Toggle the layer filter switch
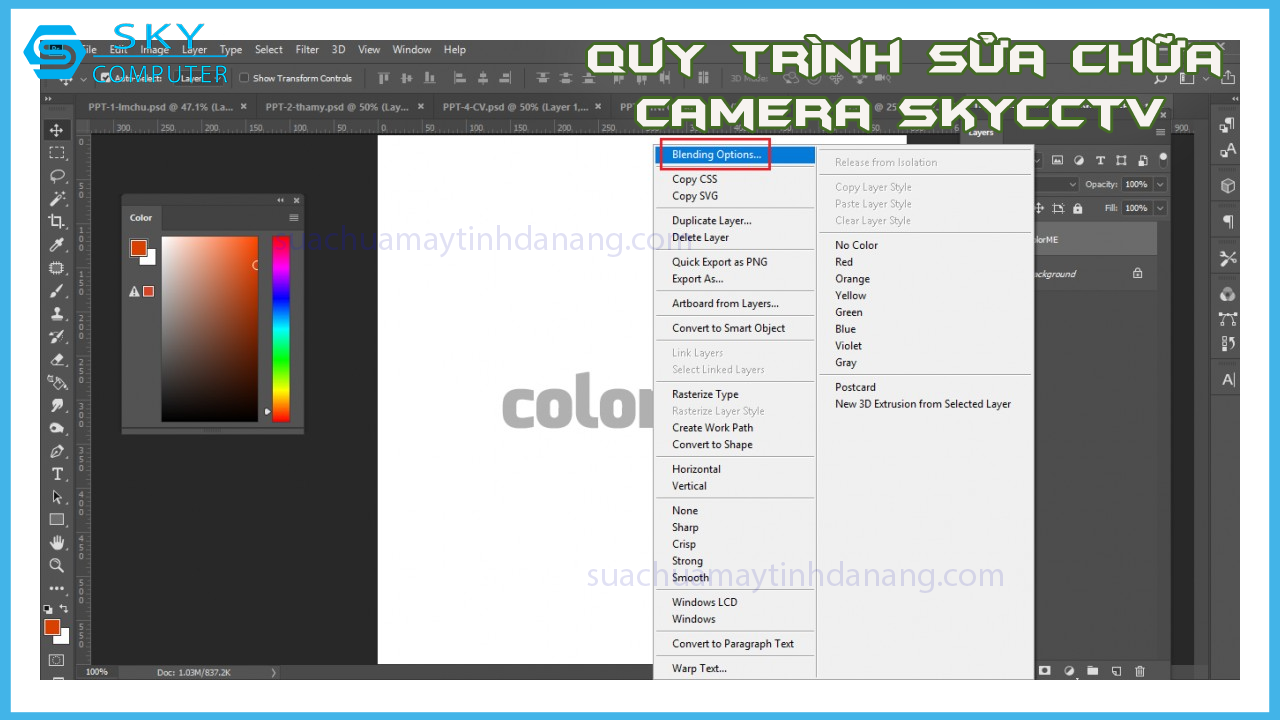 click(1163, 159)
